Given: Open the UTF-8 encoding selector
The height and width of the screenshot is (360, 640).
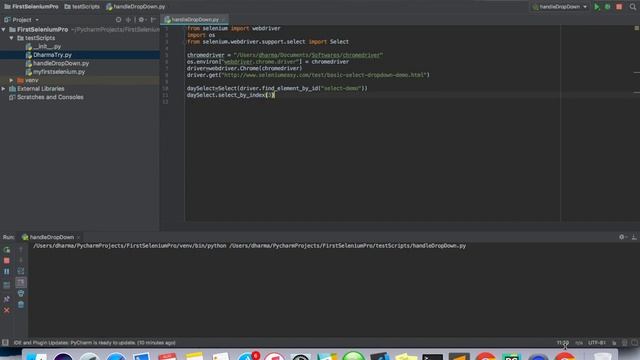Looking at the screenshot, I should pyautogui.click(x=597, y=343).
